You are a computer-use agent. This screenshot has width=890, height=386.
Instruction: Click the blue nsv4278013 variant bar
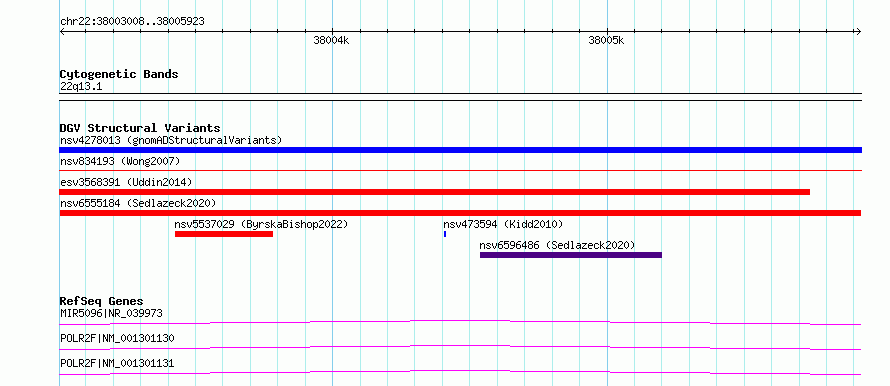[x=460, y=150]
